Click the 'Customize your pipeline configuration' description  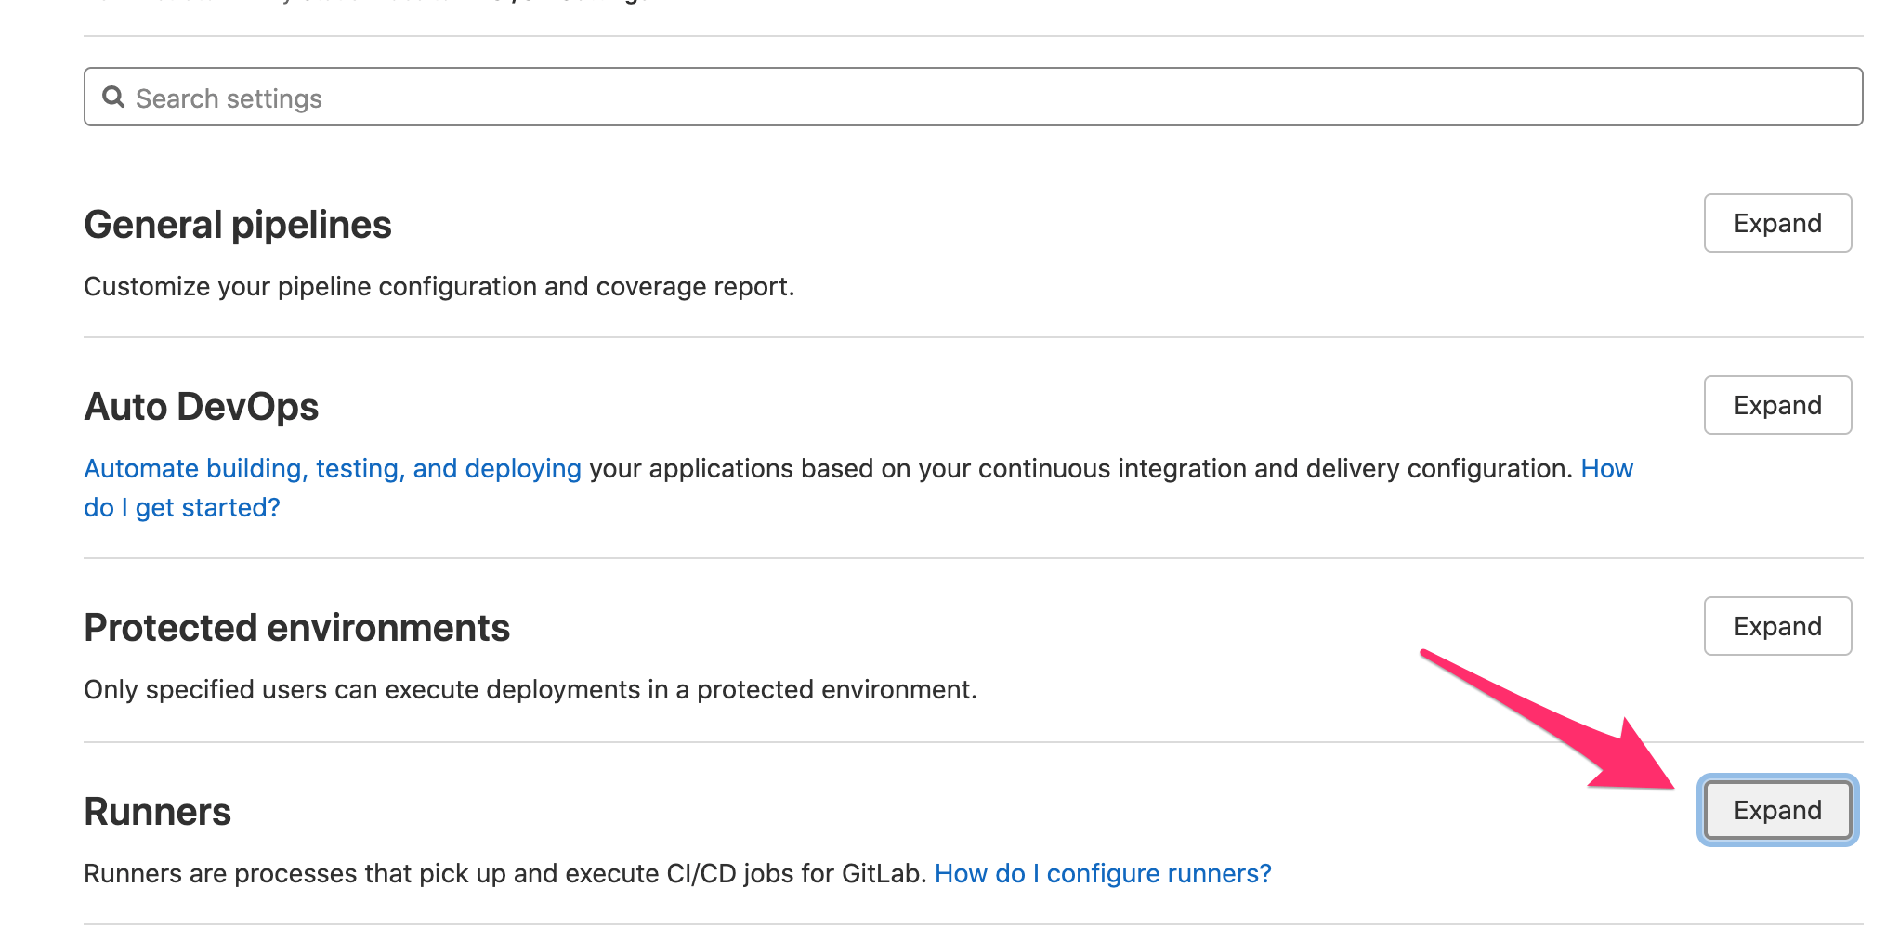point(438,287)
